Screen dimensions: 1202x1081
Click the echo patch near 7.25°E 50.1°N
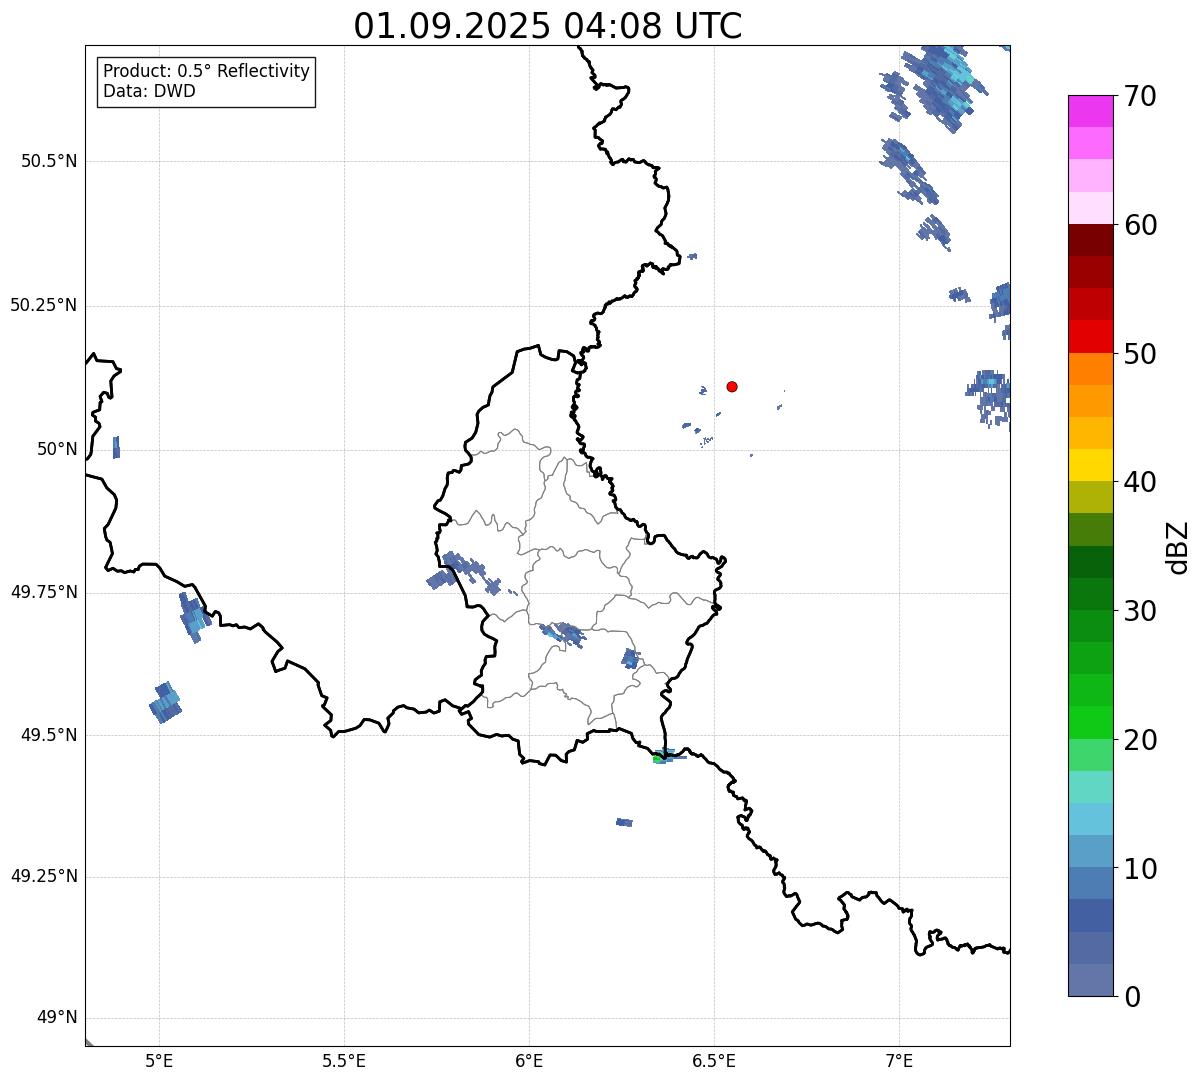(990, 397)
